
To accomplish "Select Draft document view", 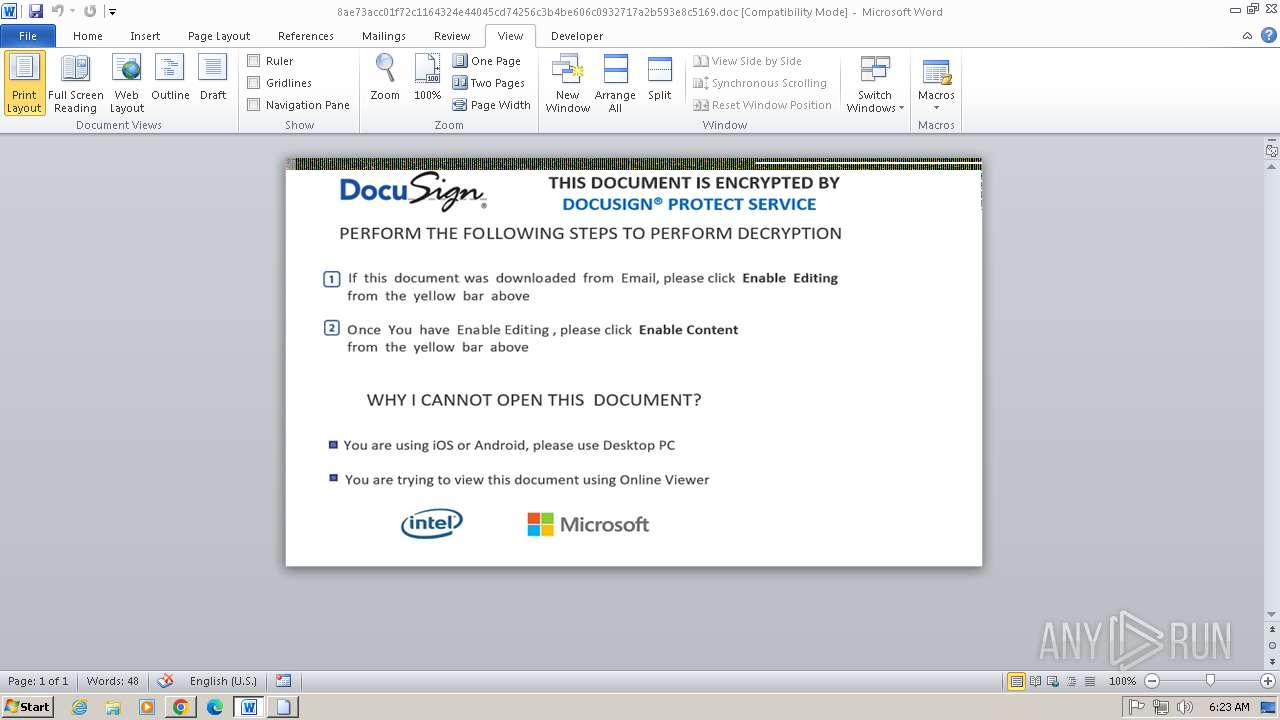I will coord(213,78).
